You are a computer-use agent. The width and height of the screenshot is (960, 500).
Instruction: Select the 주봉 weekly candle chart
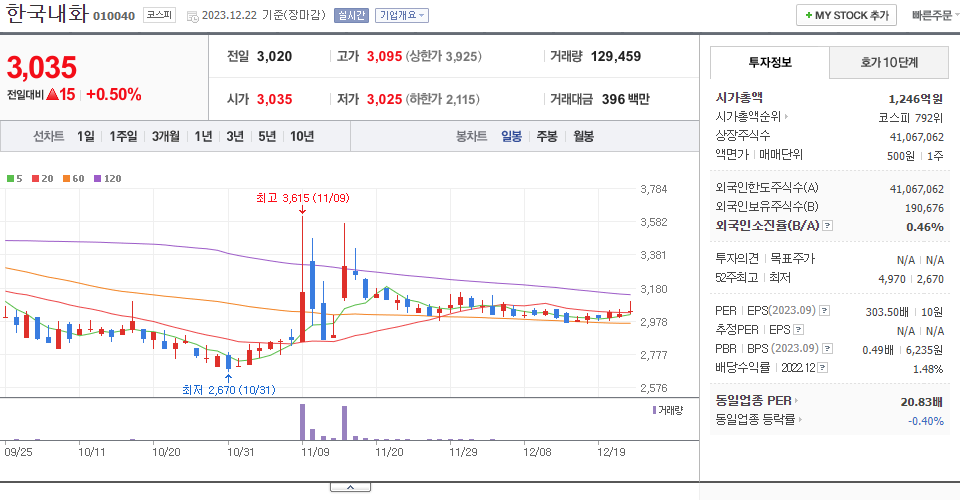click(x=547, y=136)
